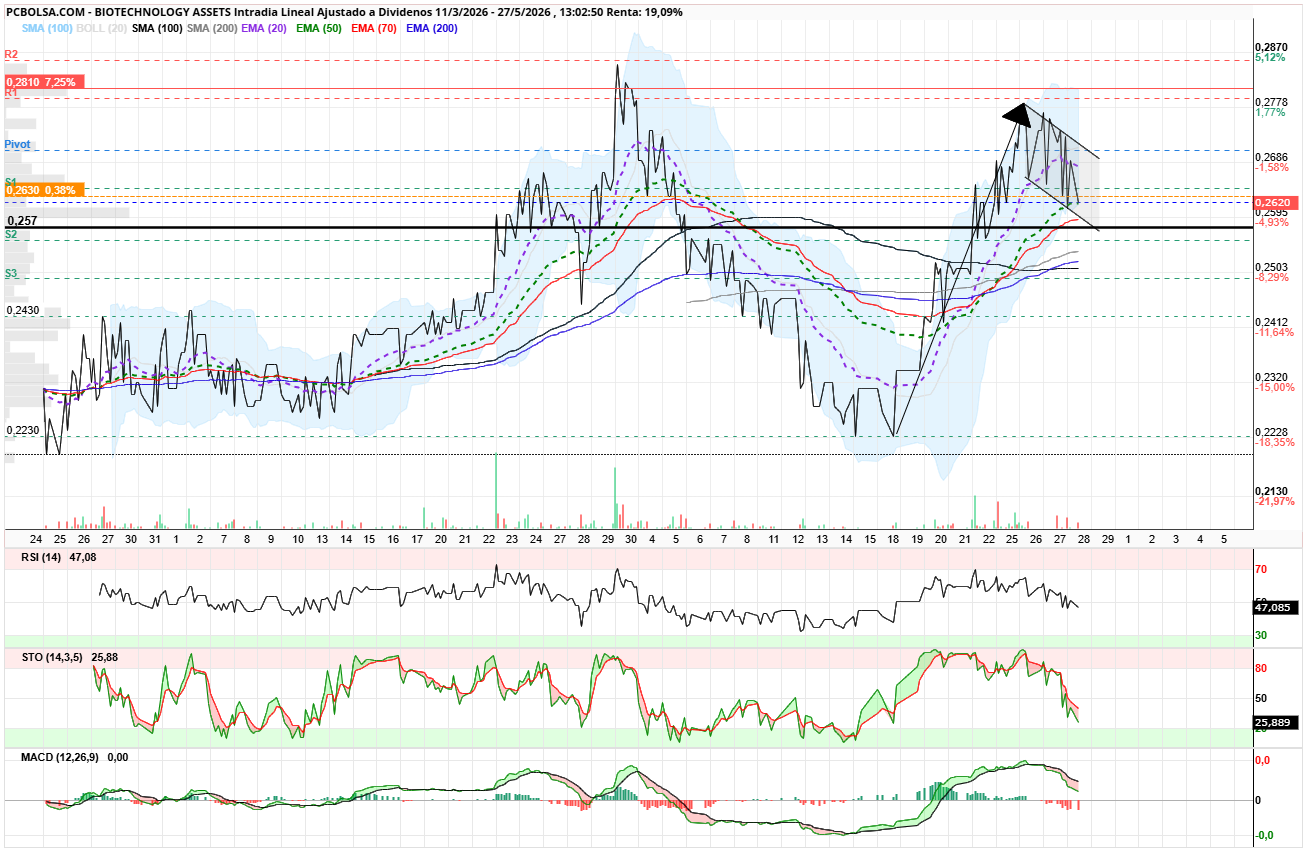The width and height of the screenshot is (1307, 852).
Task: Click the -4,93% axis percentage
Action: pyautogui.click(x=1272, y=222)
